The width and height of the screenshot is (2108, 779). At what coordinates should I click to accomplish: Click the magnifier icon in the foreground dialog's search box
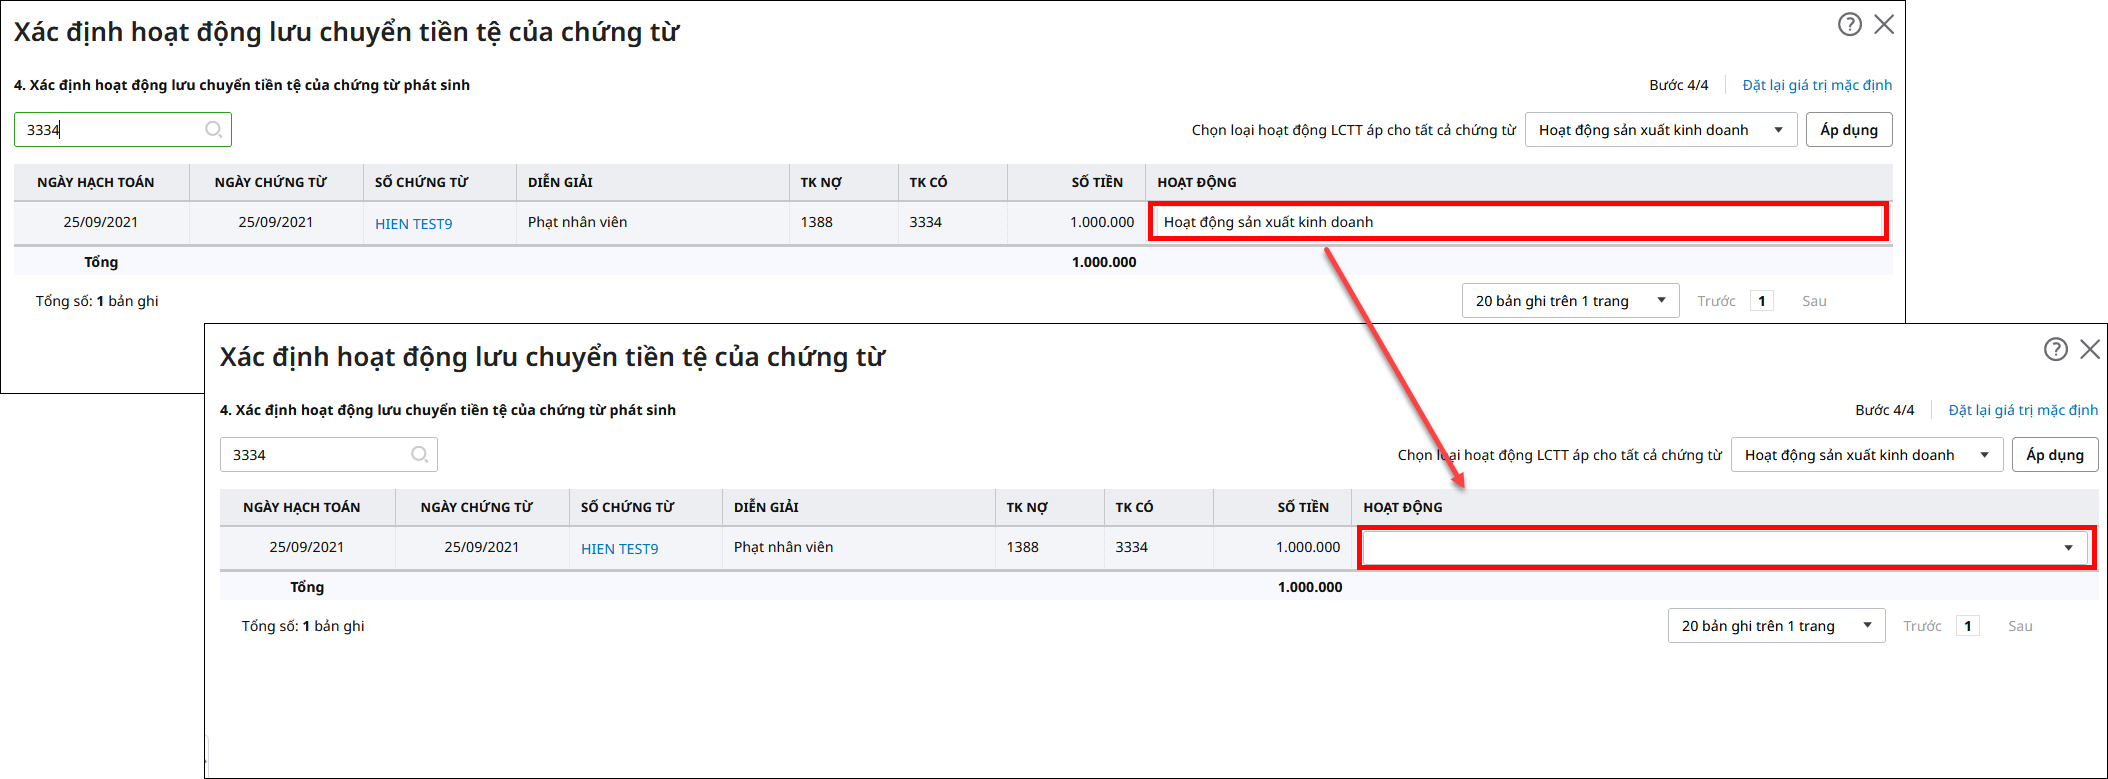pyautogui.click(x=419, y=454)
